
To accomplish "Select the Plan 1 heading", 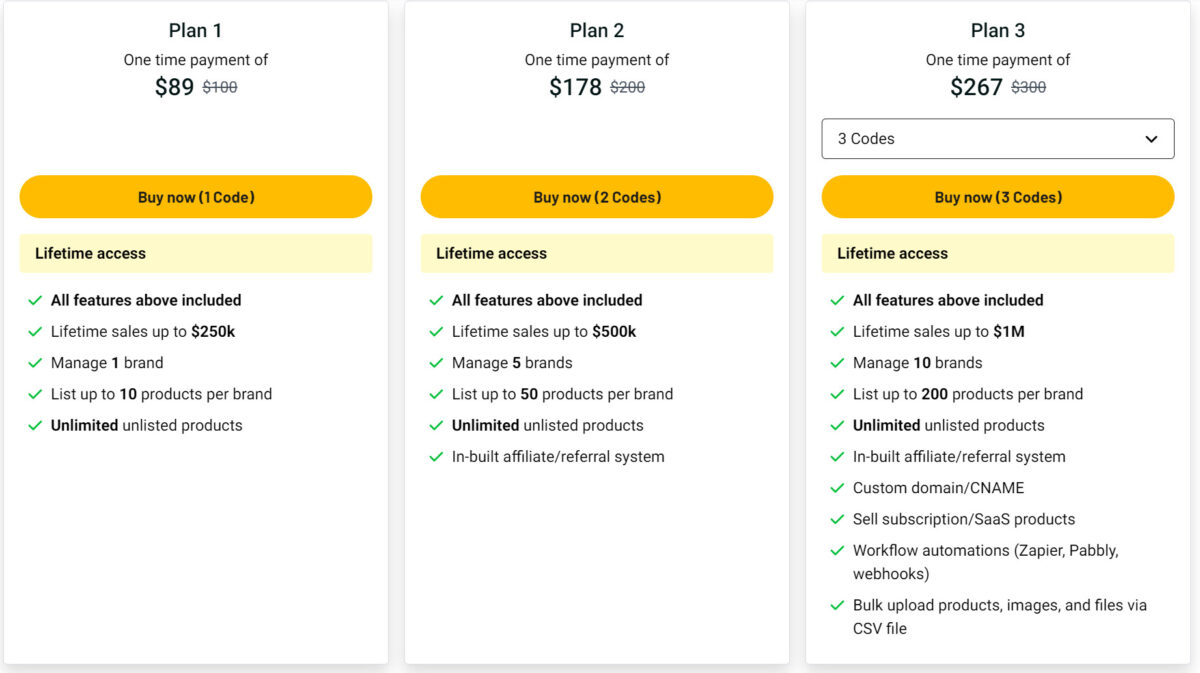I will [196, 30].
